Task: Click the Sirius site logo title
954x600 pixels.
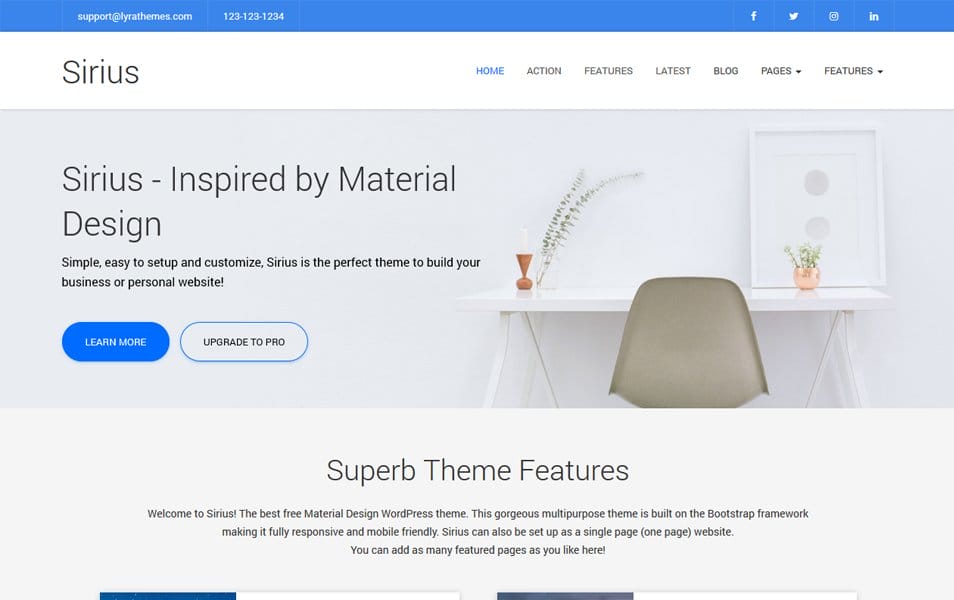Action: [100, 72]
